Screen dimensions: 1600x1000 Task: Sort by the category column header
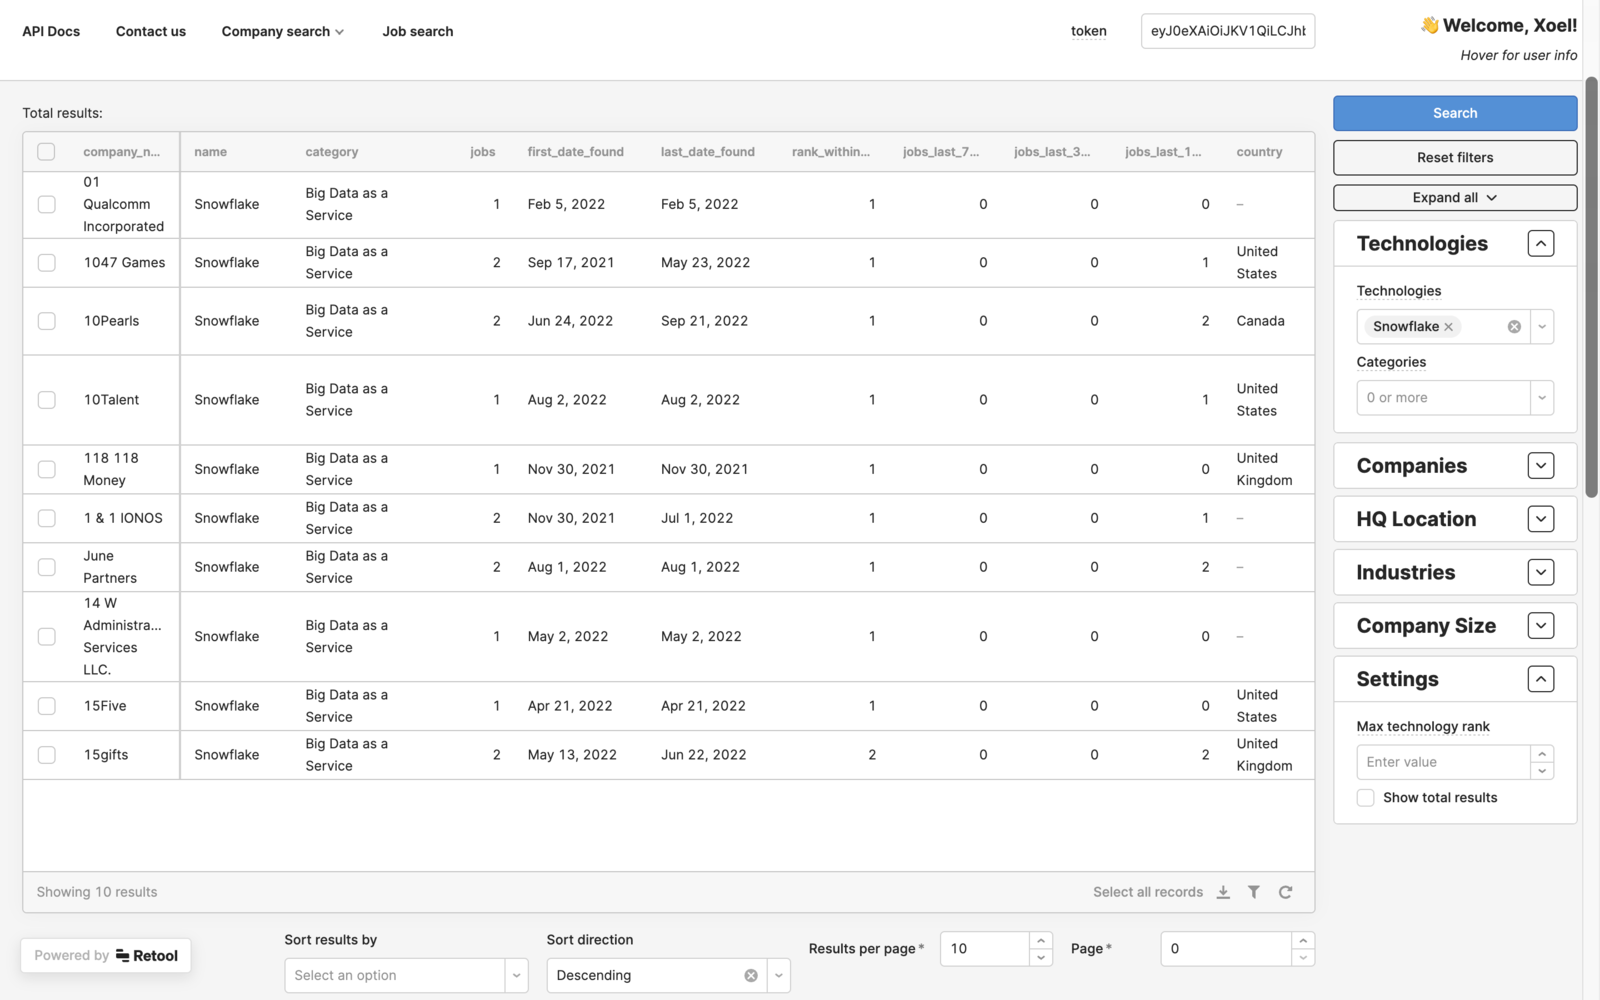pos(332,152)
